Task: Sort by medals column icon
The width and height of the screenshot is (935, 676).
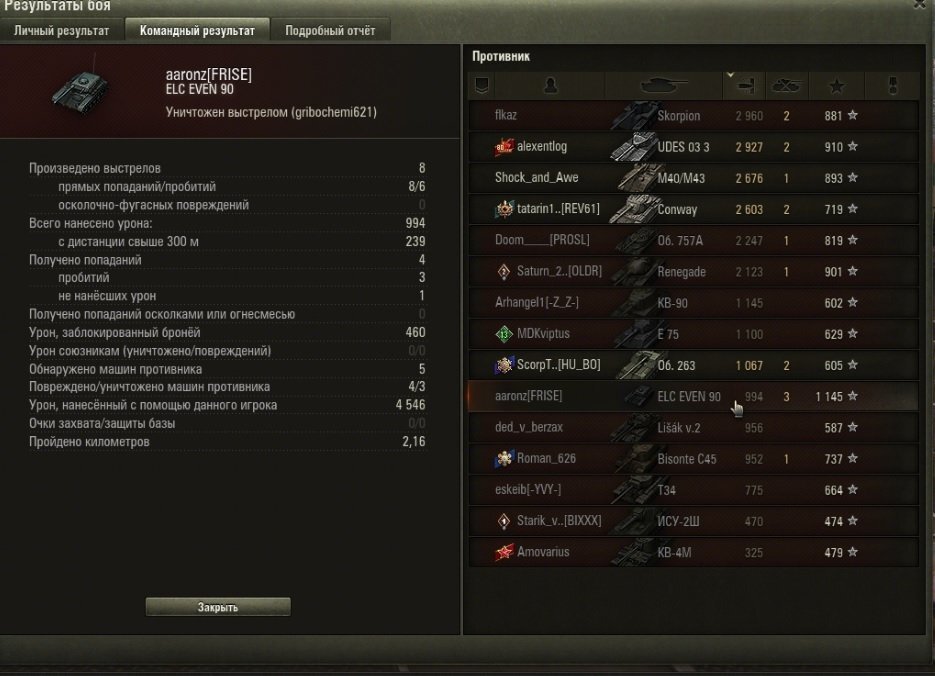Action: pyautogui.click(x=893, y=86)
